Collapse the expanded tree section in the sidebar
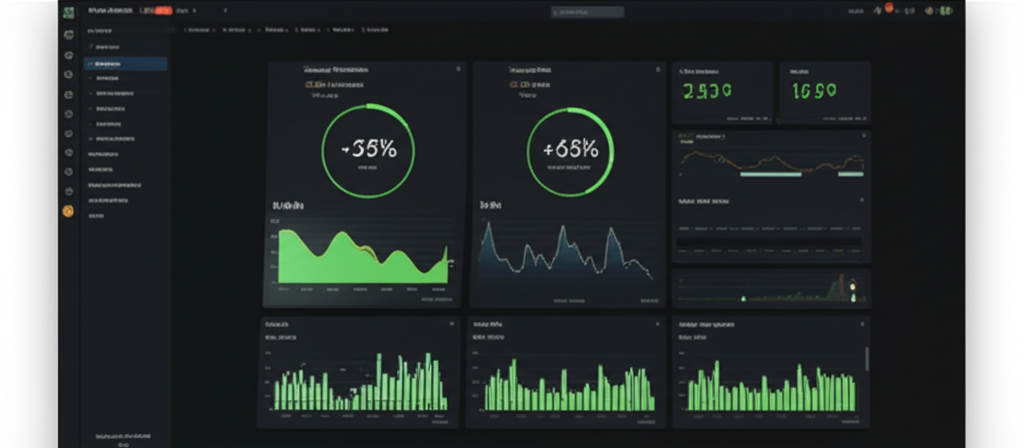The width and height of the screenshot is (1024, 448). (90, 47)
